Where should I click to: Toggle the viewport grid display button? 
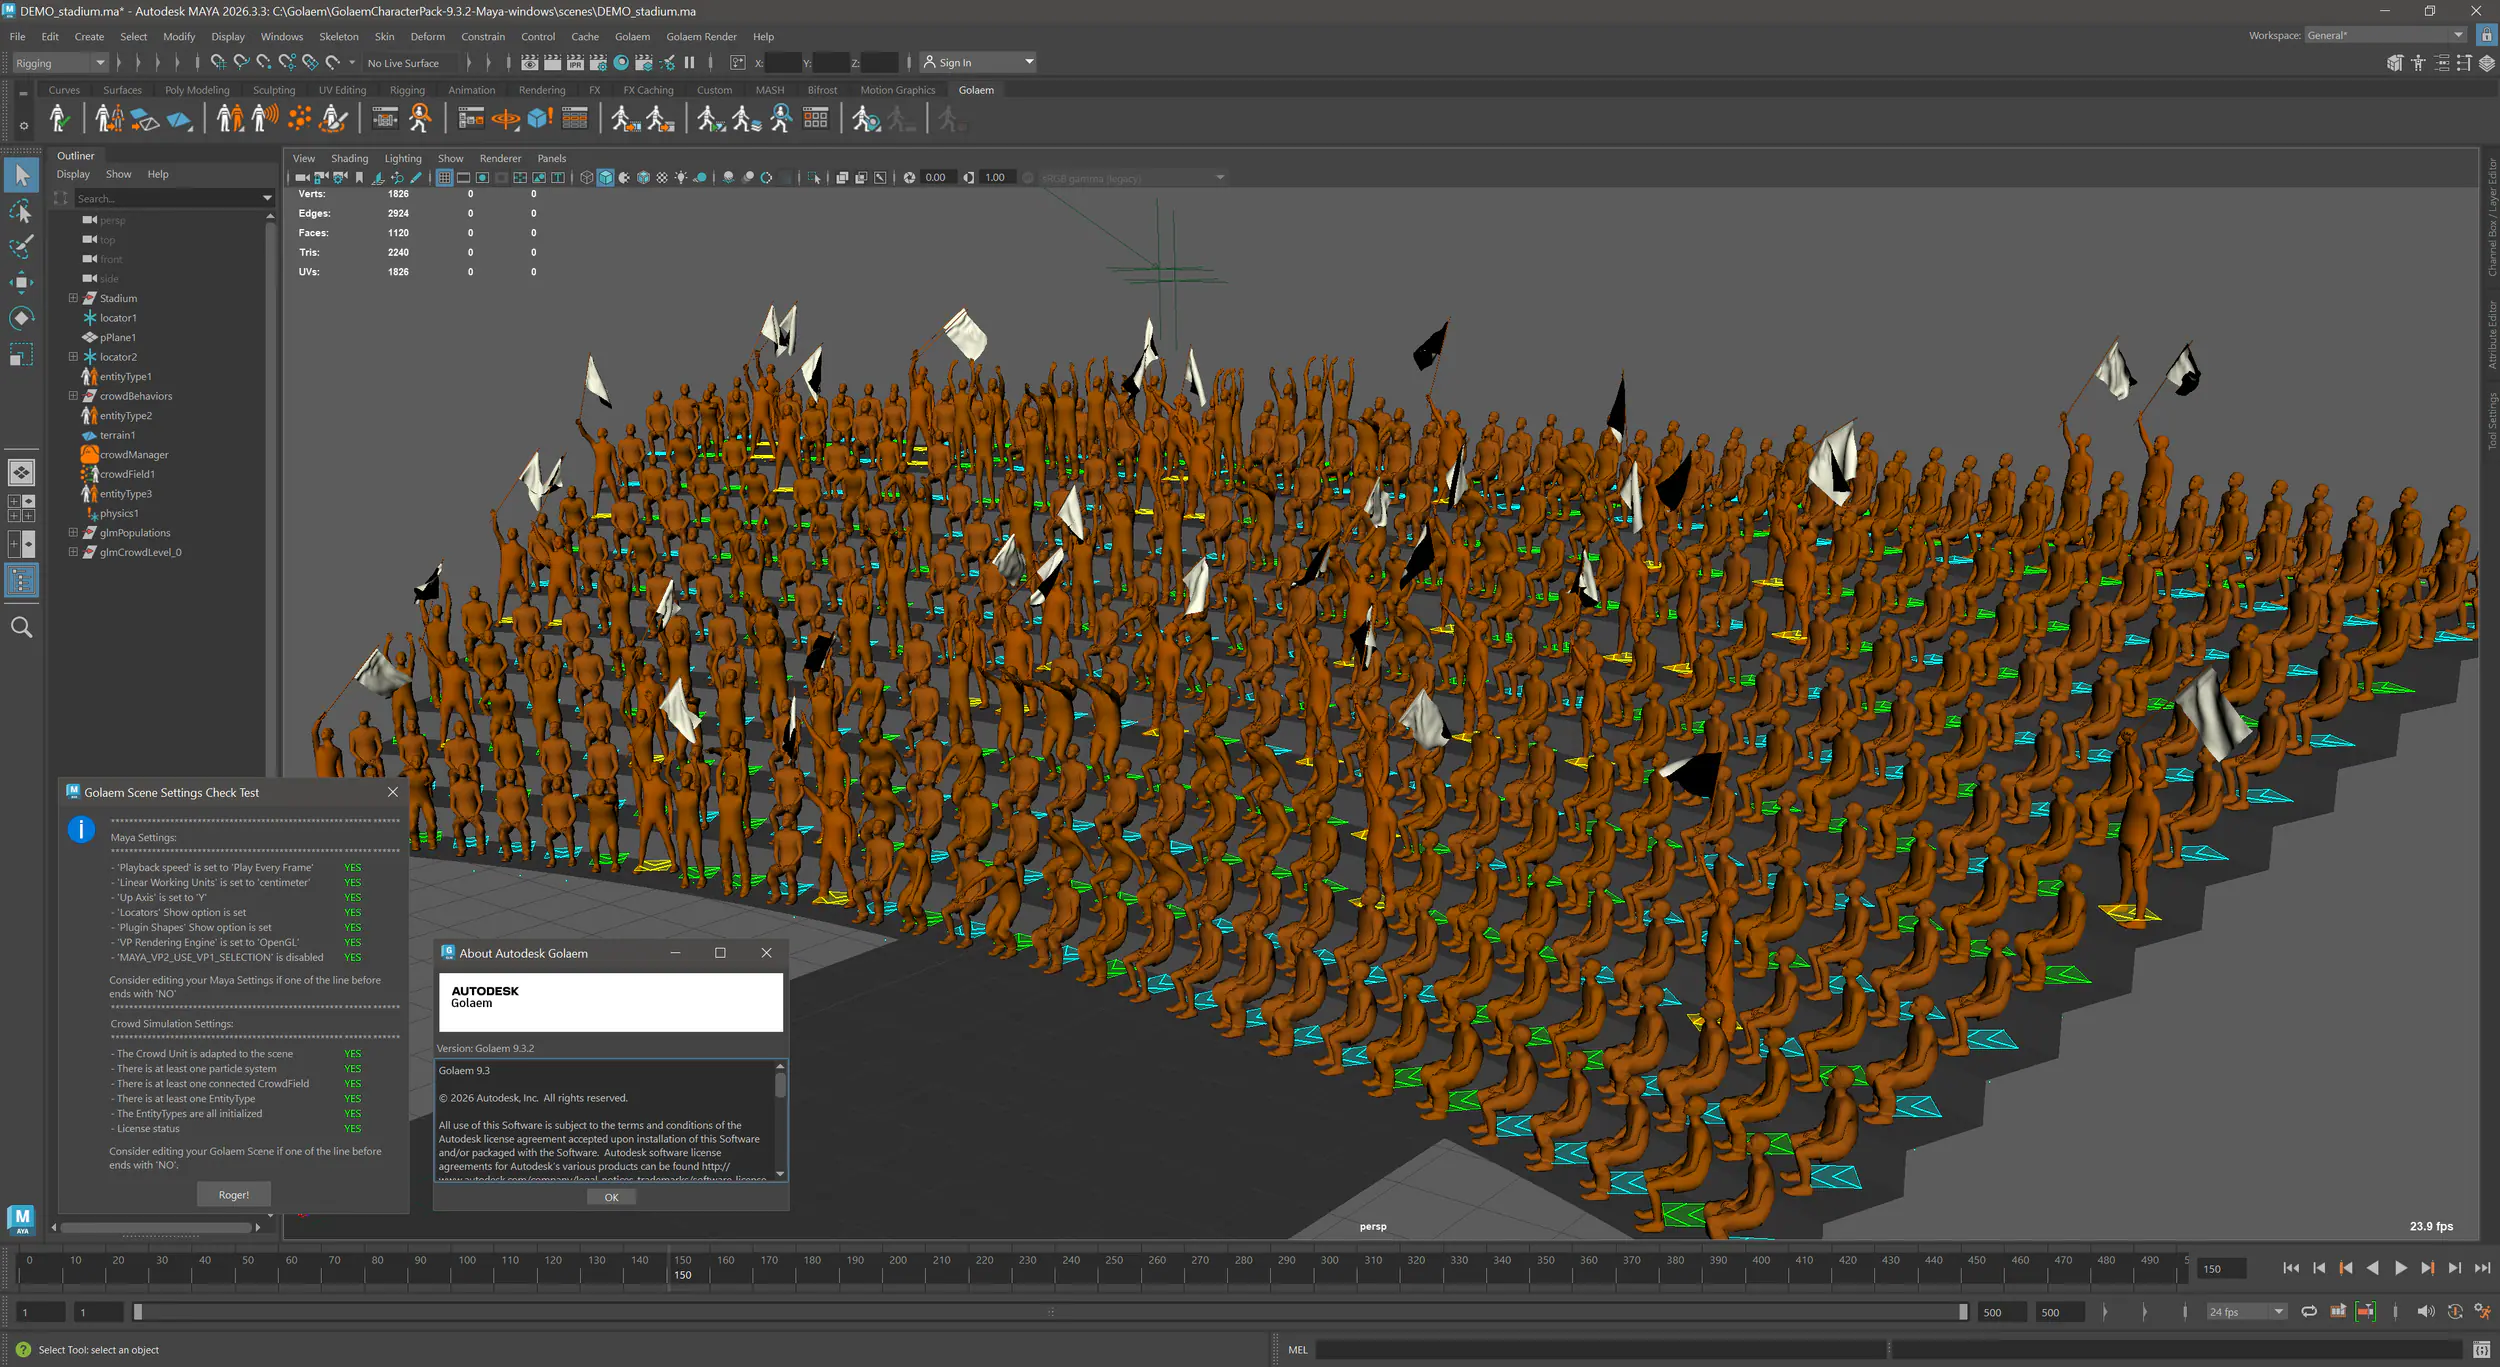pyautogui.click(x=445, y=178)
